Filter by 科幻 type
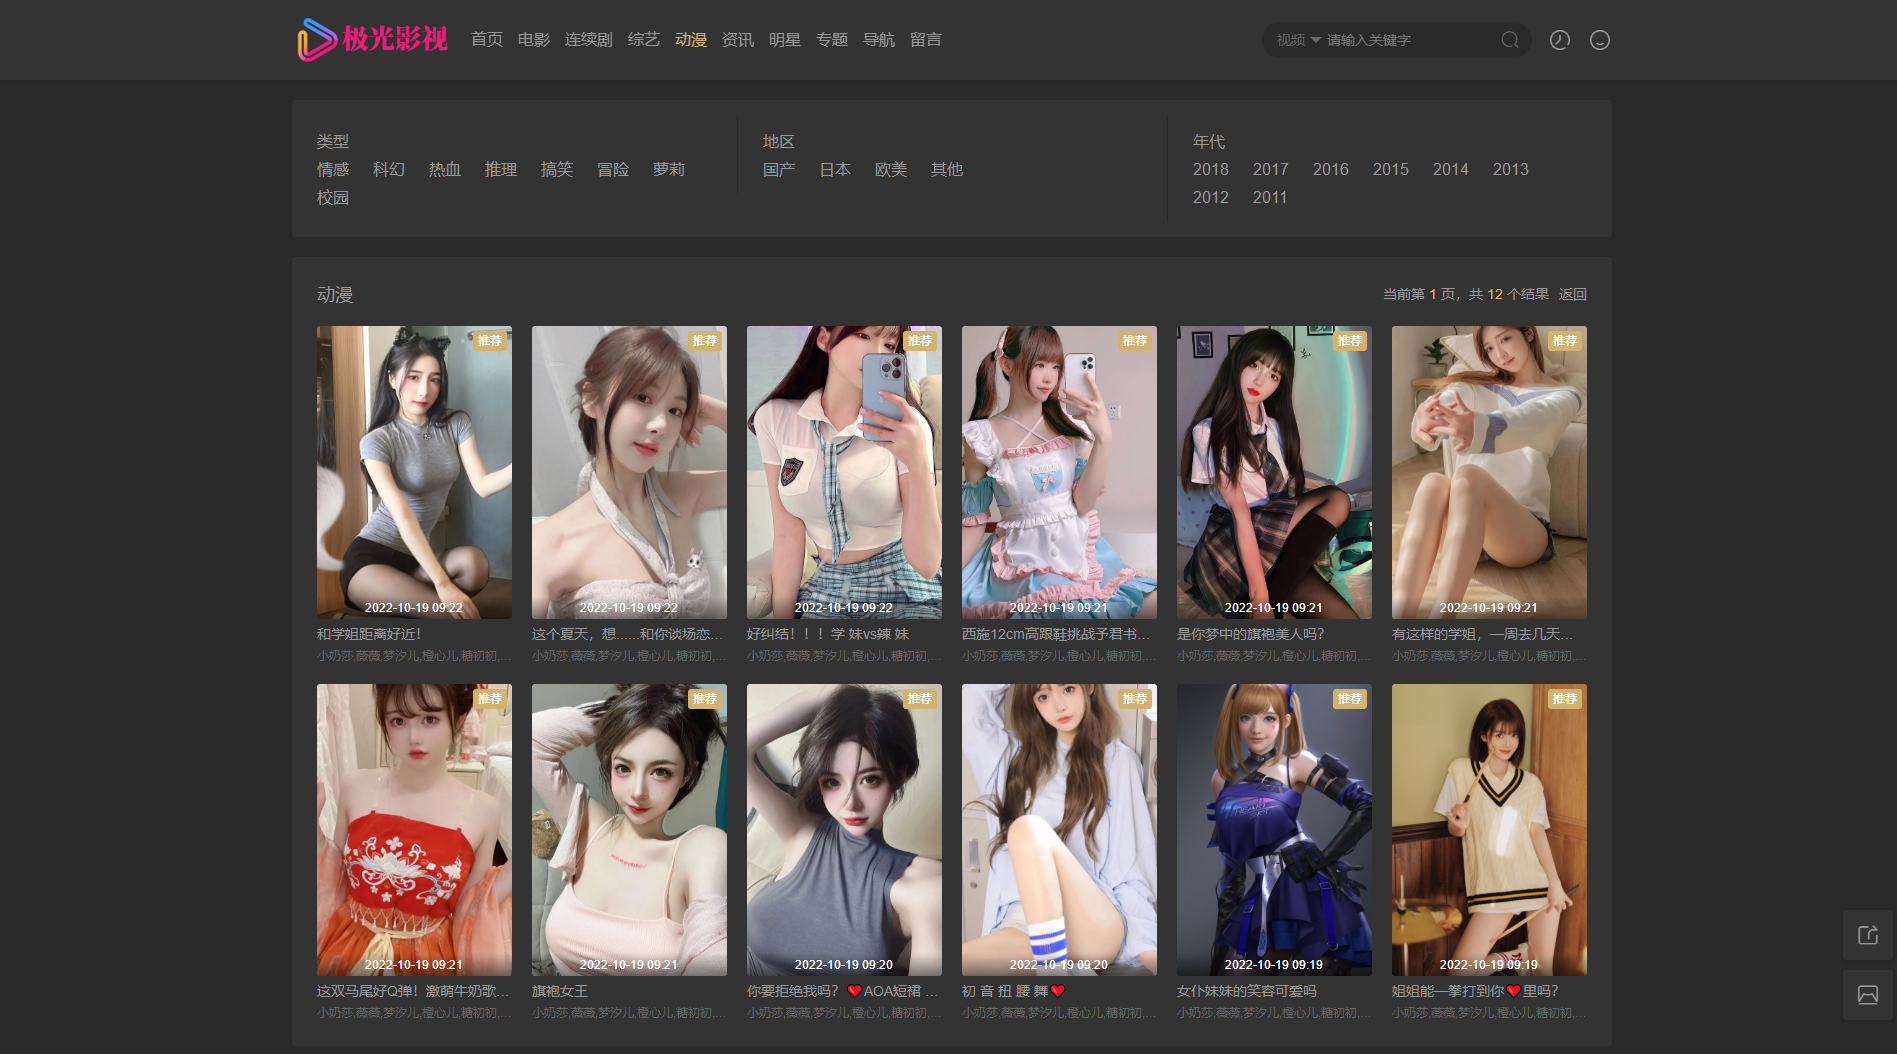 click(388, 170)
